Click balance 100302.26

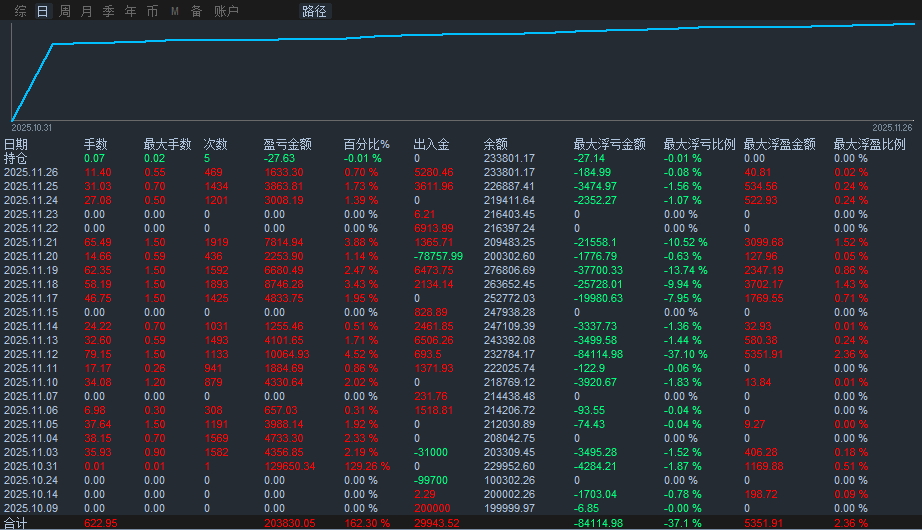click(x=509, y=481)
